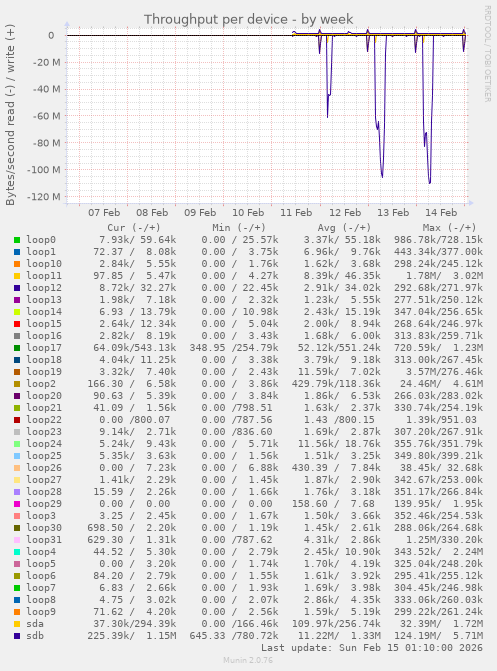Screen dimensions: 497x671
Task: Click the '-20 M' y-axis label
Action: (46, 62)
